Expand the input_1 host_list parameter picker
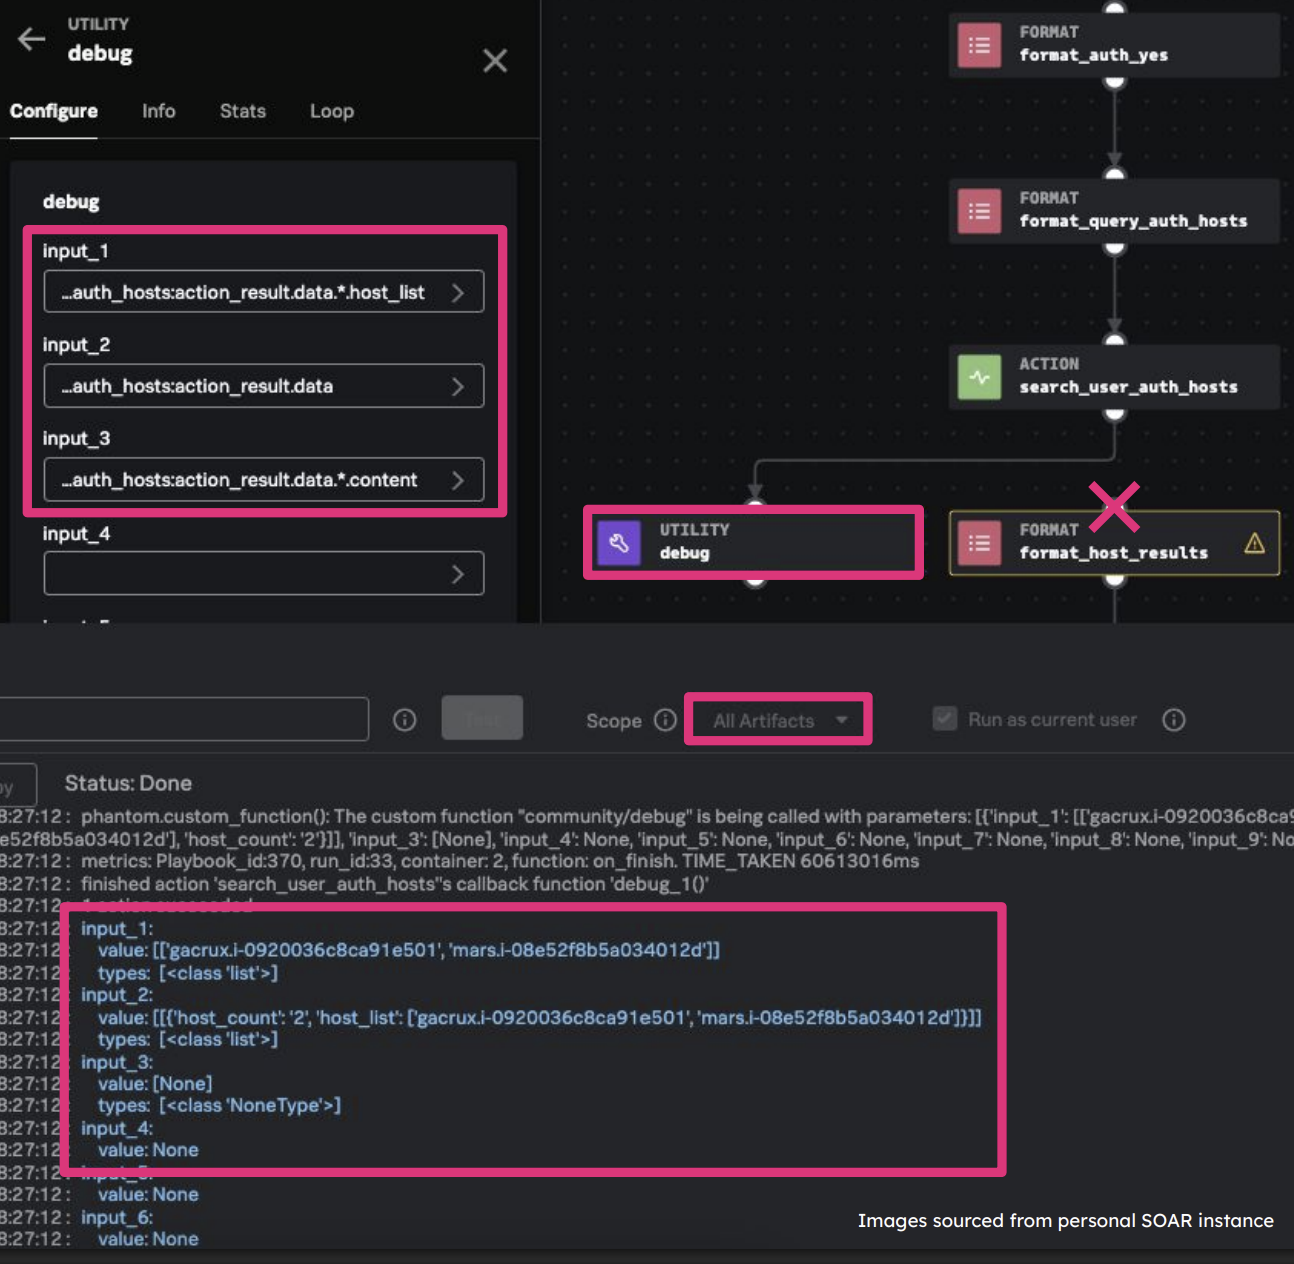This screenshot has width=1294, height=1264. (459, 292)
